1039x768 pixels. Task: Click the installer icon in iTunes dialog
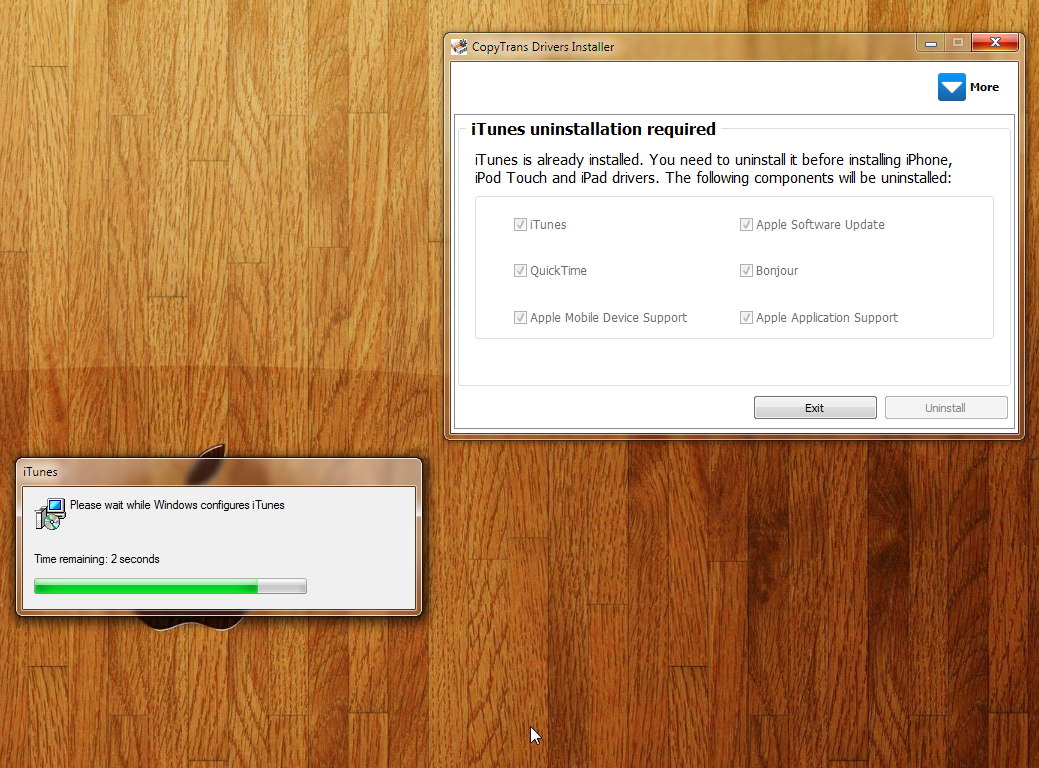50,514
